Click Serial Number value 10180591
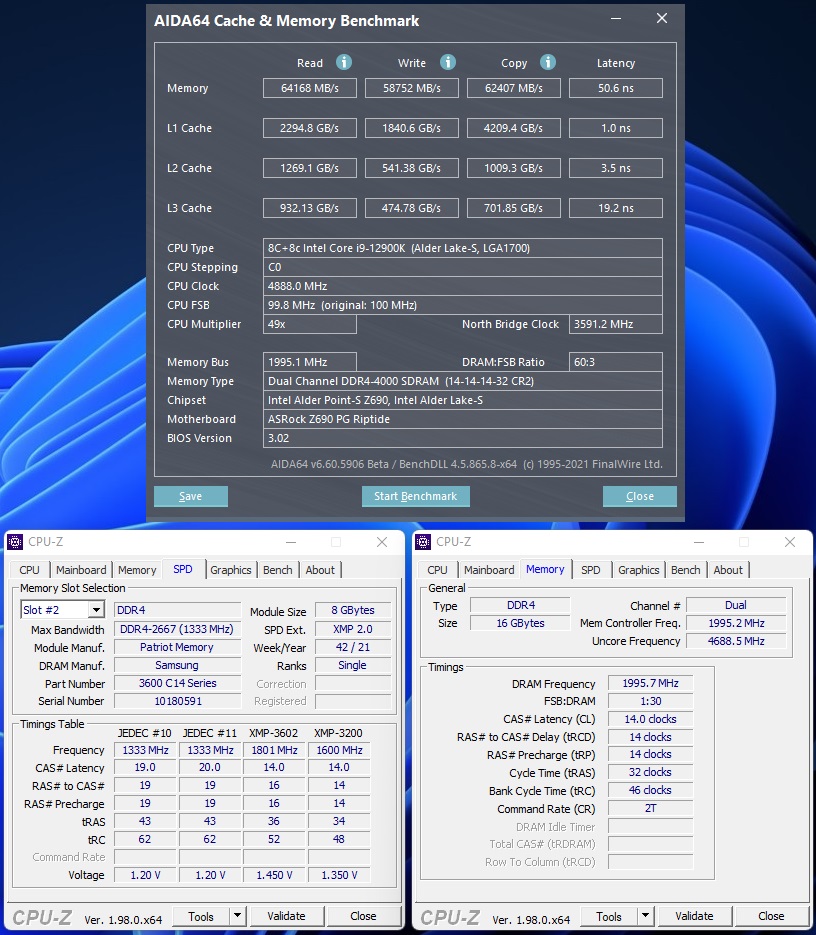This screenshot has height=935, width=816. tap(177, 701)
